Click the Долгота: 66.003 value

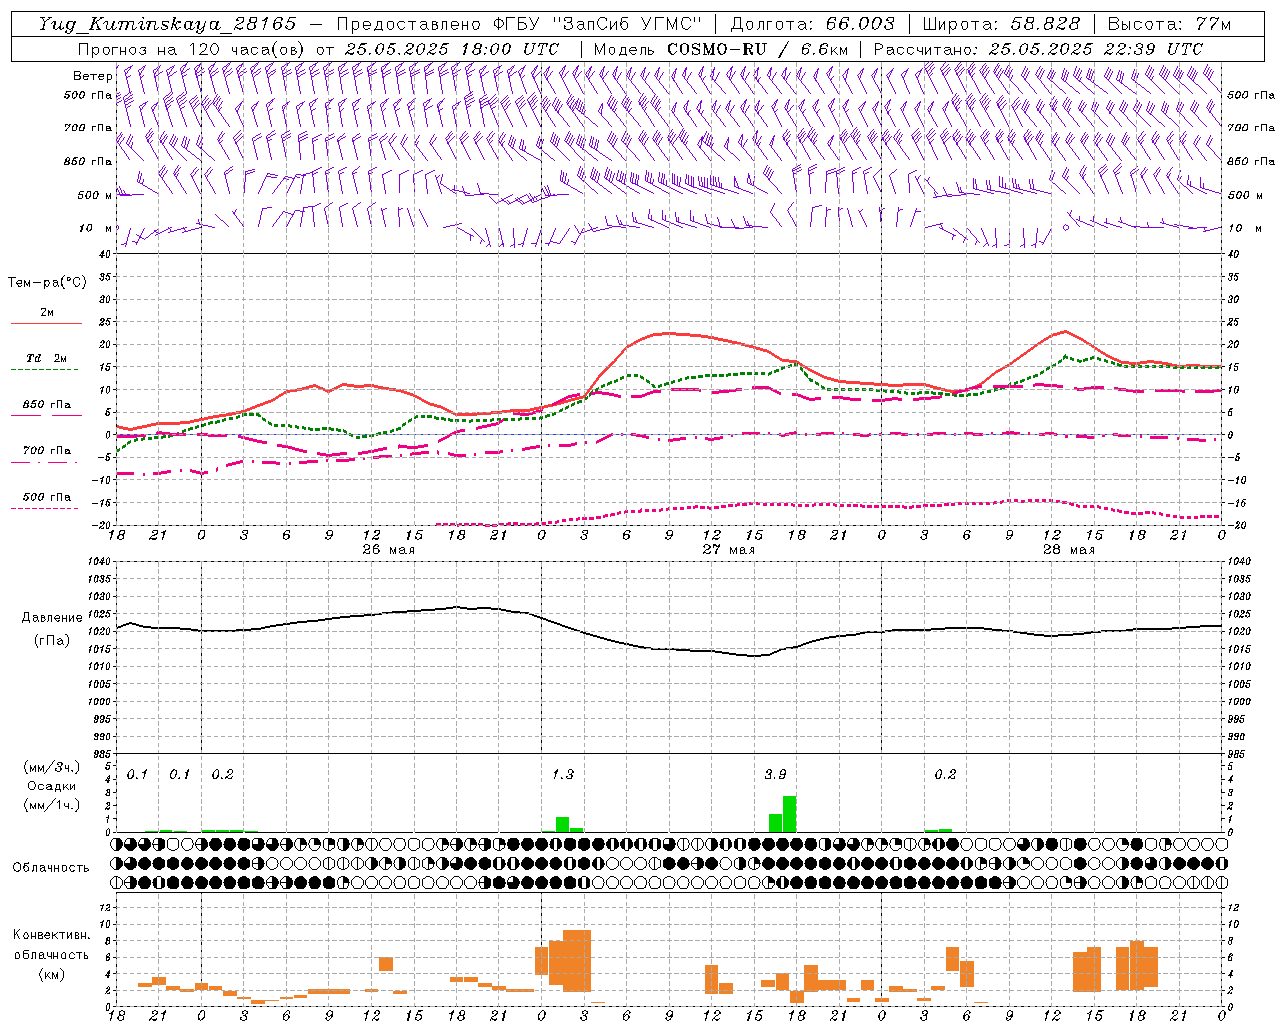point(813,24)
